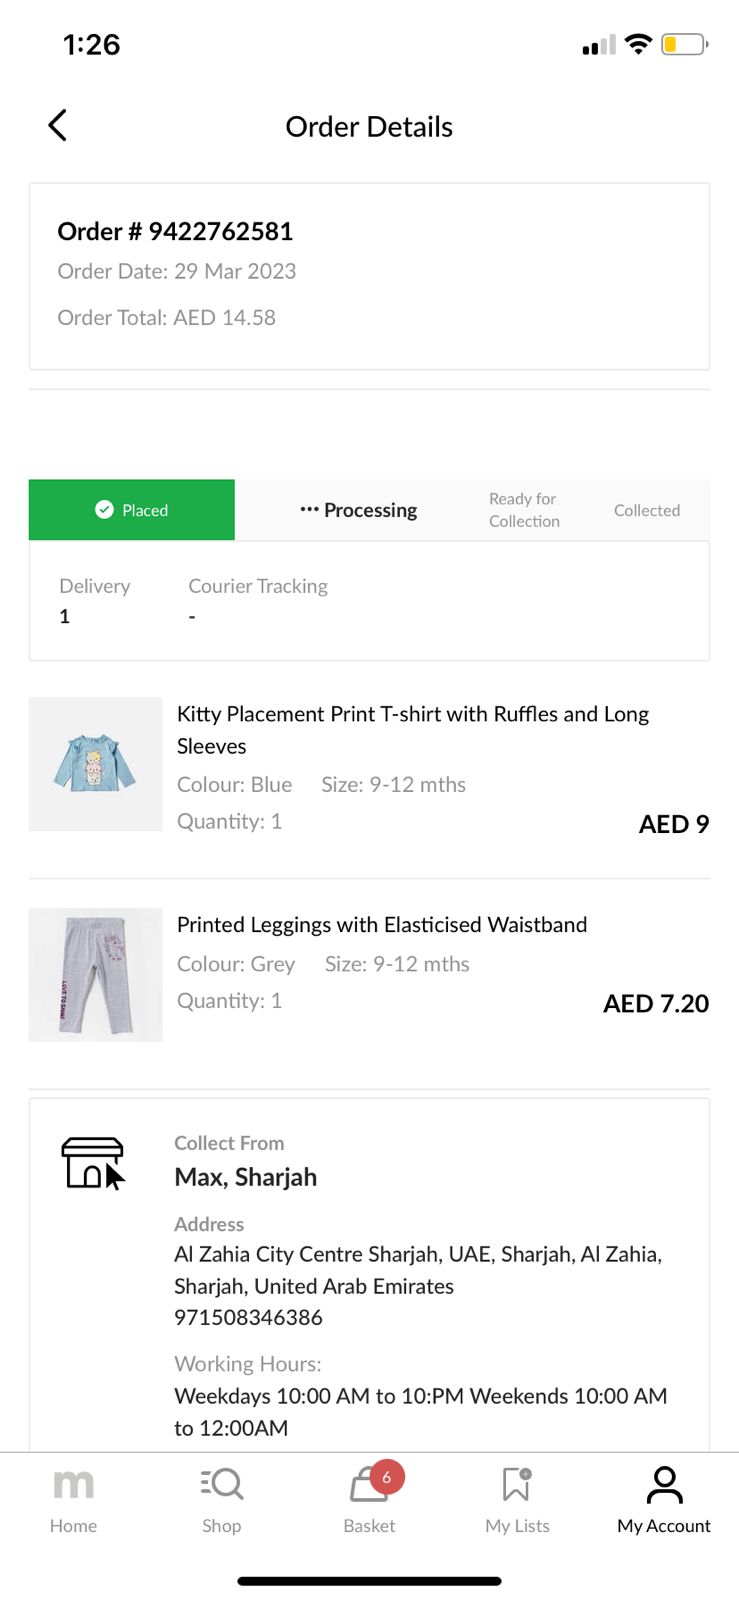Tap the Courier Tracking field
Image resolution: width=739 pixels, height=1600 pixels.
[258, 600]
